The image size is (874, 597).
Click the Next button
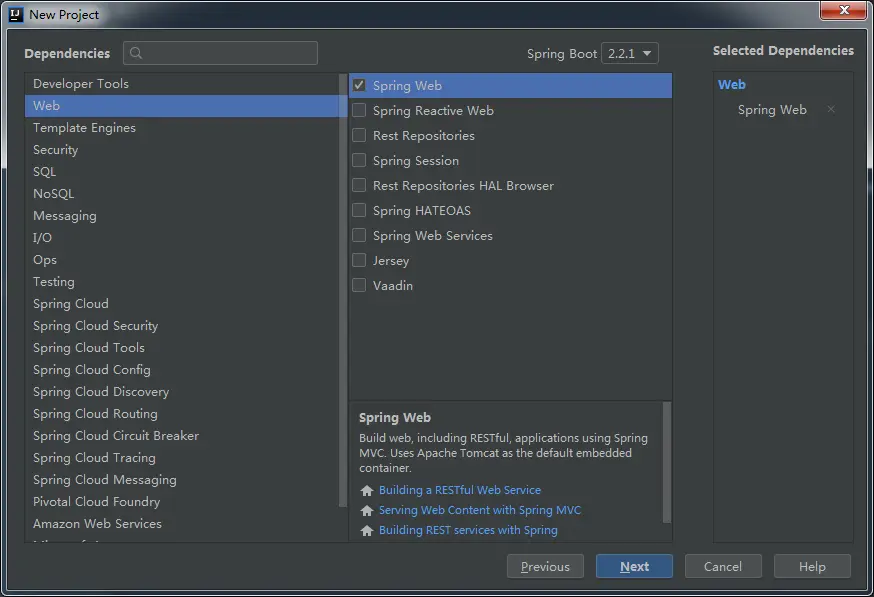(x=634, y=566)
